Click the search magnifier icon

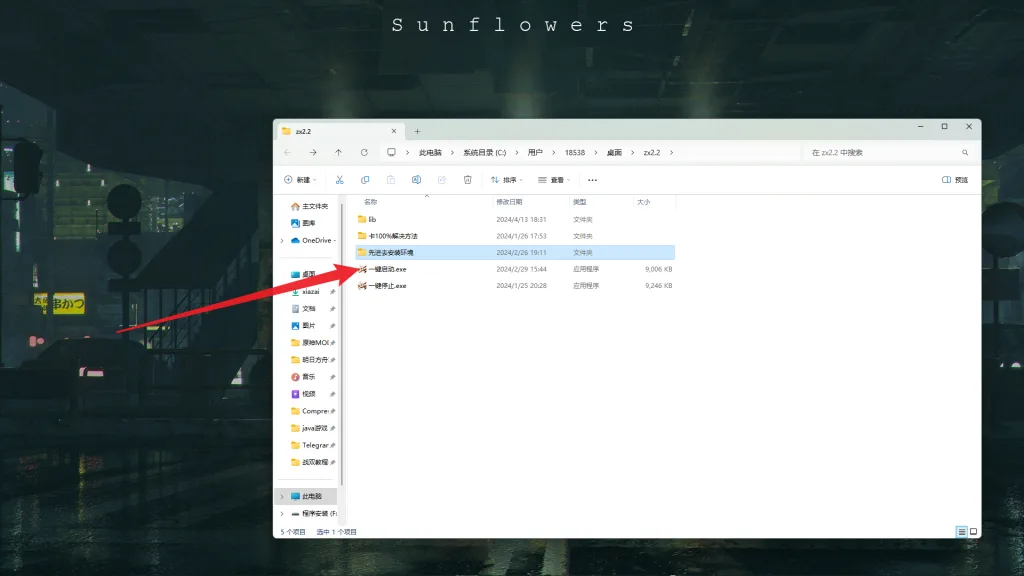pyautogui.click(x=965, y=152)
